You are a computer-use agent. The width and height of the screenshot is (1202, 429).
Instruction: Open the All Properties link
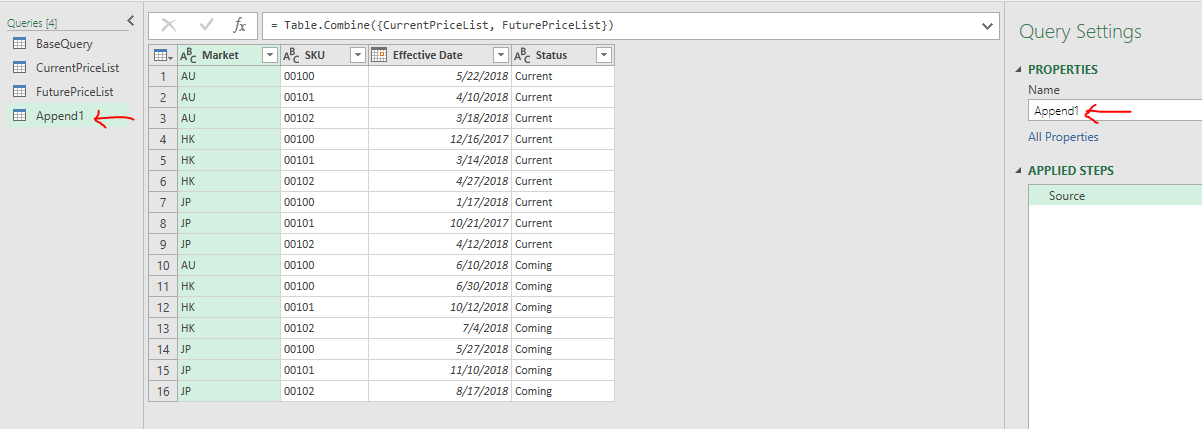click(x=1063, y=137)
